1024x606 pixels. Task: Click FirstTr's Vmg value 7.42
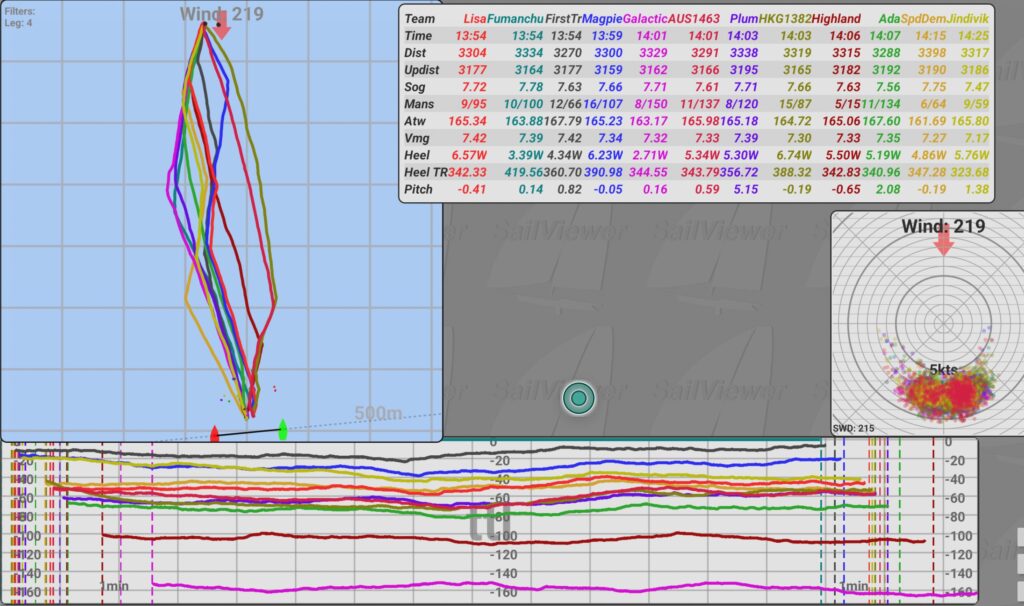(x=569, y=138)
